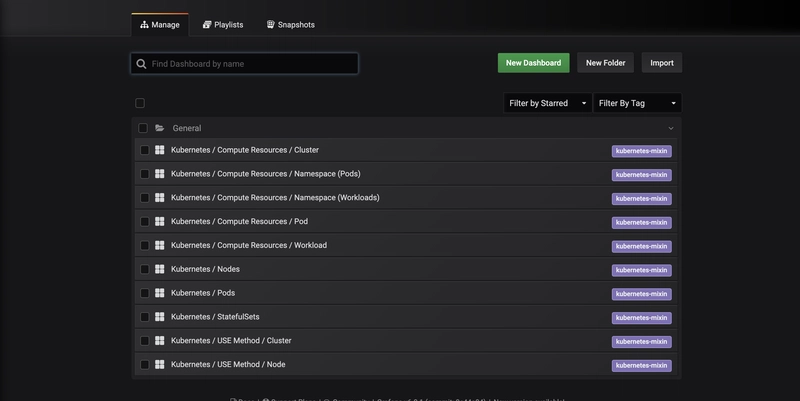800x401 pixels.
Task: Click the Import button
Action: (662, 63)
